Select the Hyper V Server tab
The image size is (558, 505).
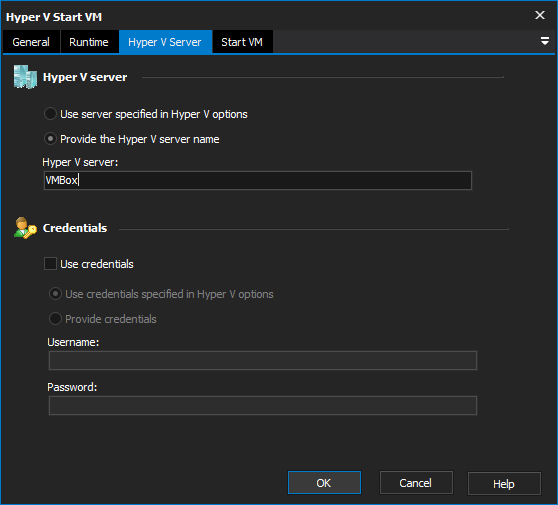click(165, 42)
